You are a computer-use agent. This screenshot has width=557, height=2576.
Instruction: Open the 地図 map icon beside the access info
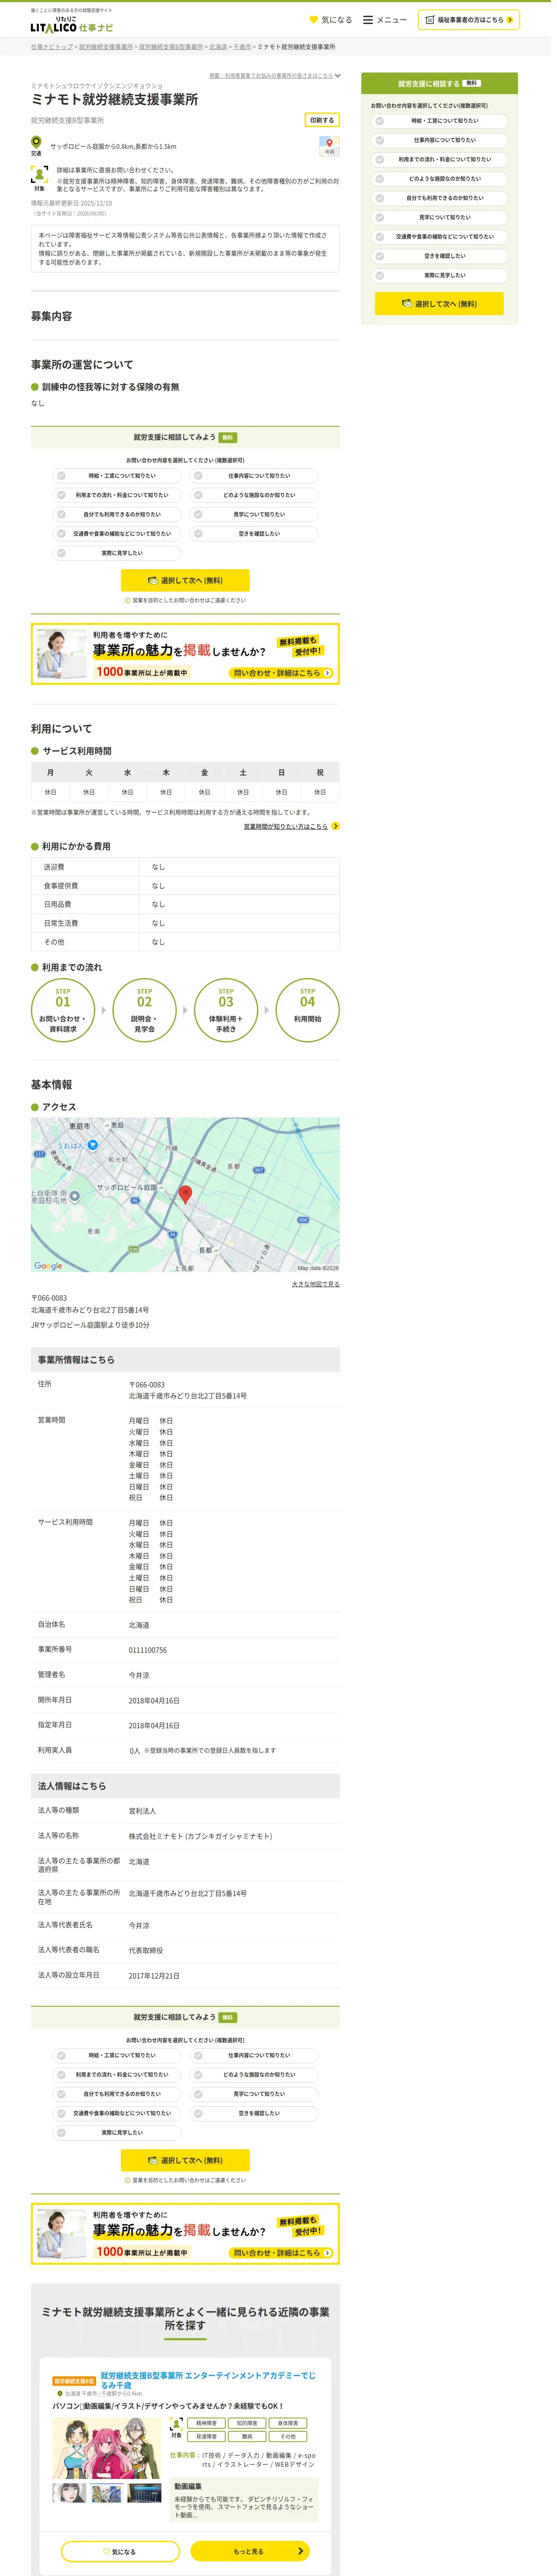(332, 148)
